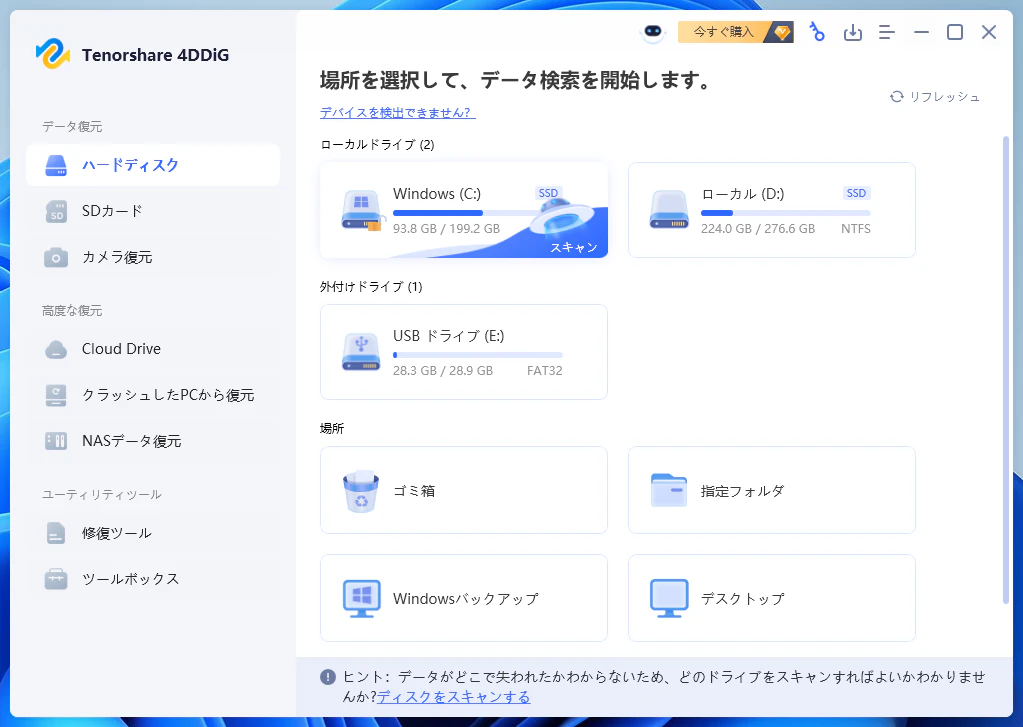Open Cloud Drive in the sidebar
Image resolution: width=1023 pixels, height=727 pixels.
[153, 349]
